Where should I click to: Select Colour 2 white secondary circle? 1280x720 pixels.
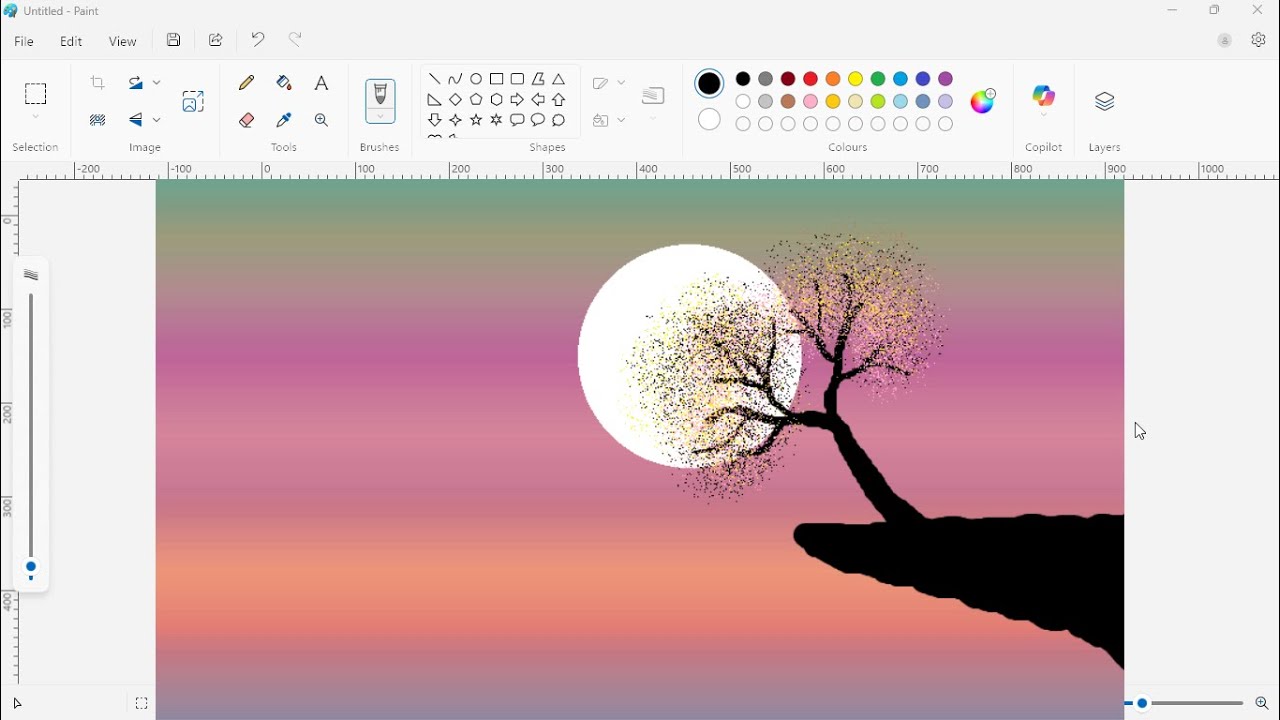[710, 120]
